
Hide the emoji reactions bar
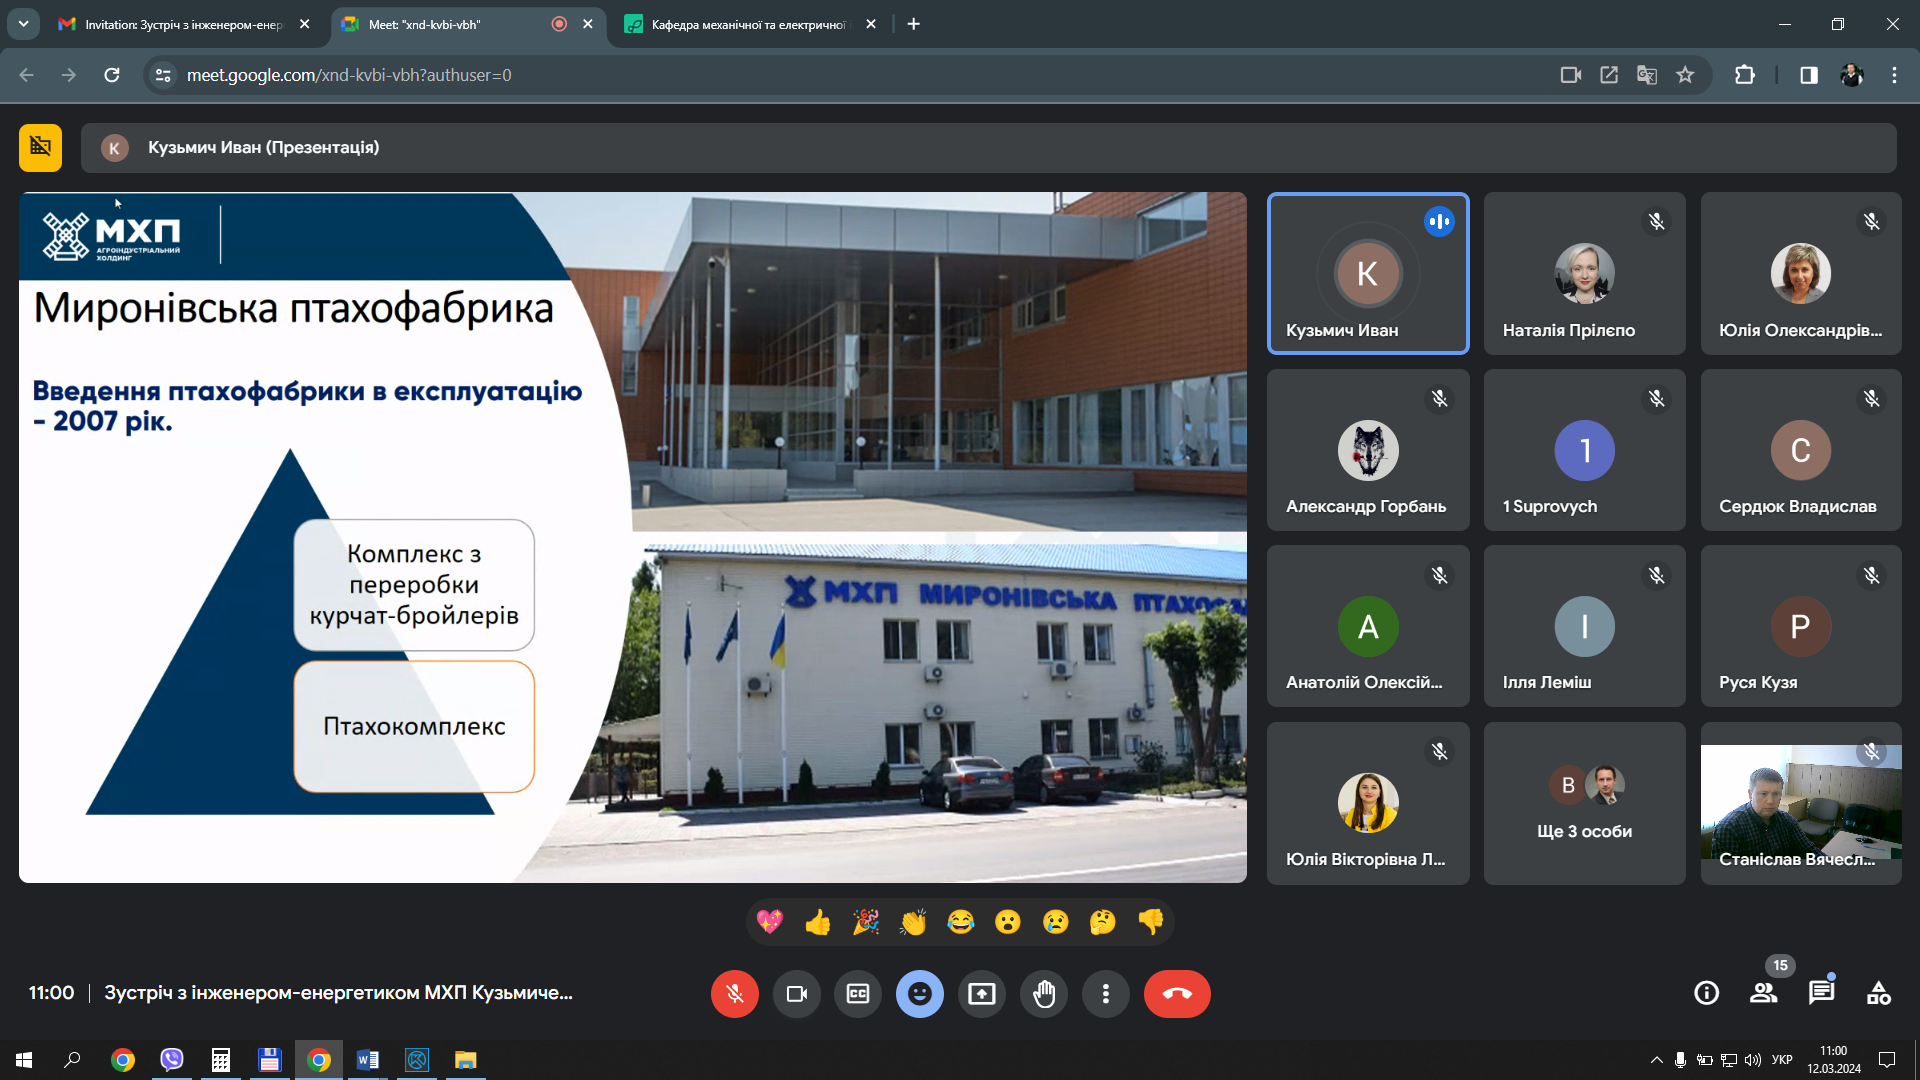[920, 994]
